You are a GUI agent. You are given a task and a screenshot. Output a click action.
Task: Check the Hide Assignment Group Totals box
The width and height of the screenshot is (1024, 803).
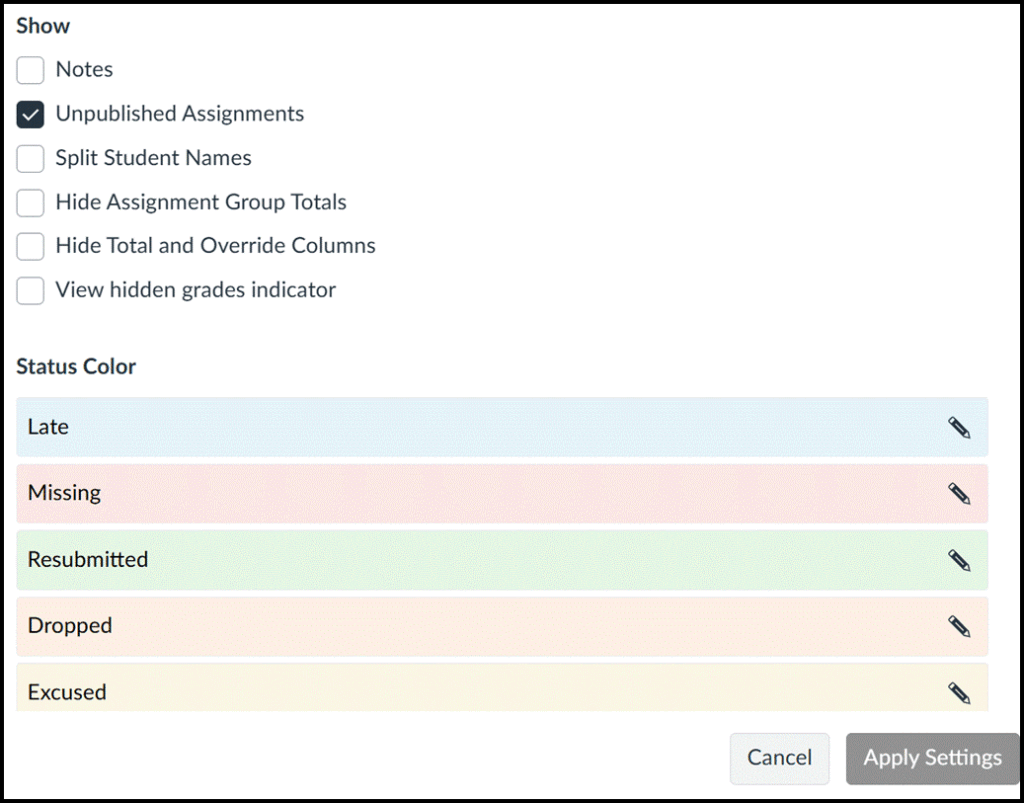click(31, 202)
